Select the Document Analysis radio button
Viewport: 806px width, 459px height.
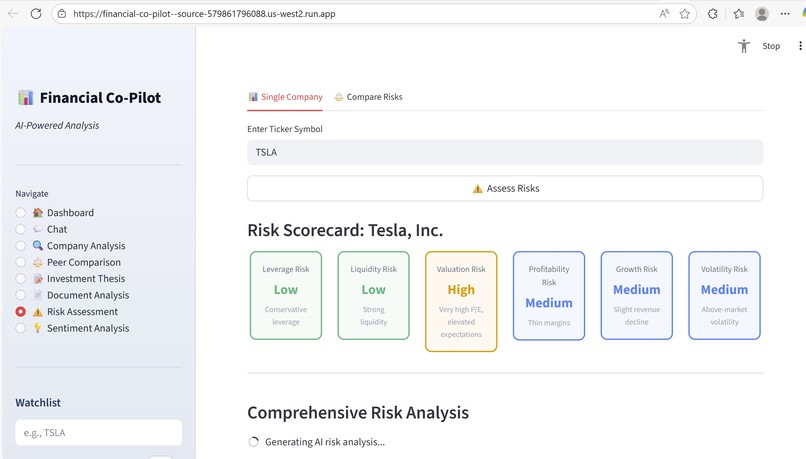[x=21, y=295]
